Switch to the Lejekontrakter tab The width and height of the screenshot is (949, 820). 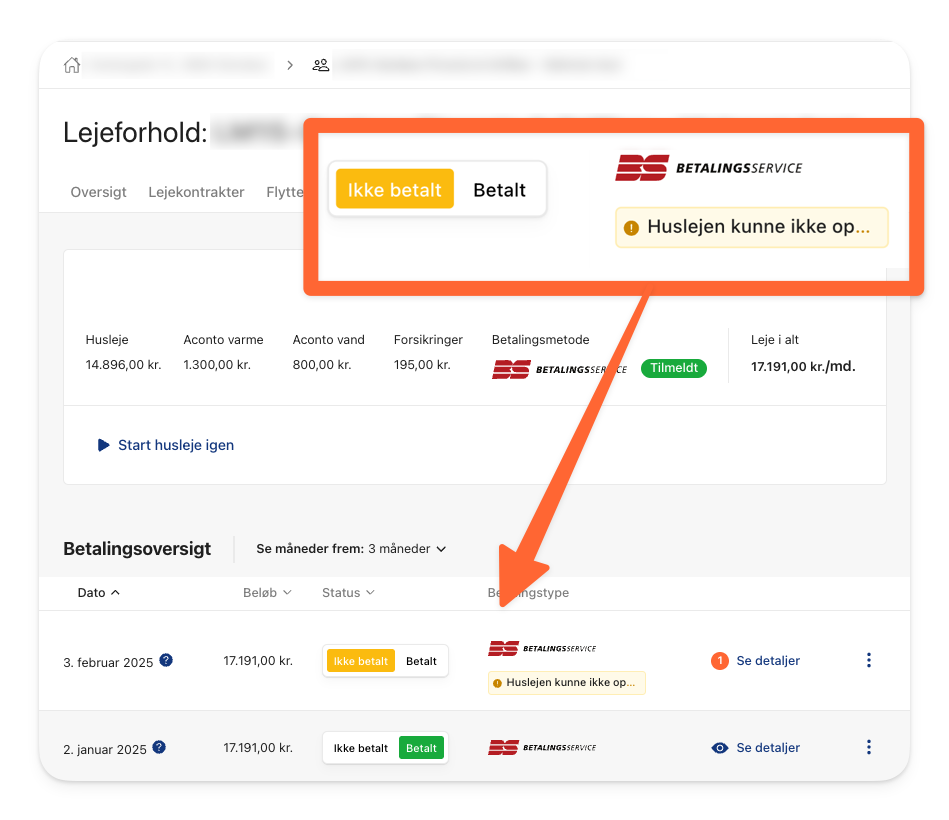(196, 192)
